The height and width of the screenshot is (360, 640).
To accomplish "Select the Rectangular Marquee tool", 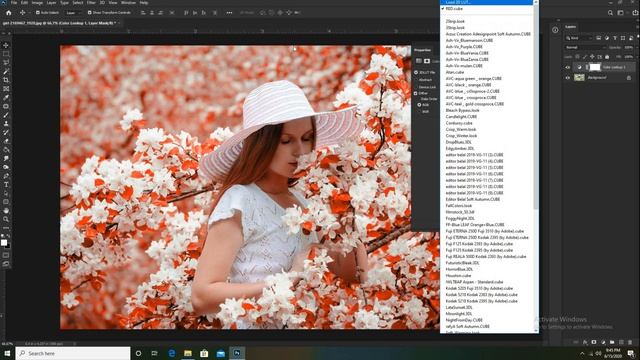I will pos(6,54).
